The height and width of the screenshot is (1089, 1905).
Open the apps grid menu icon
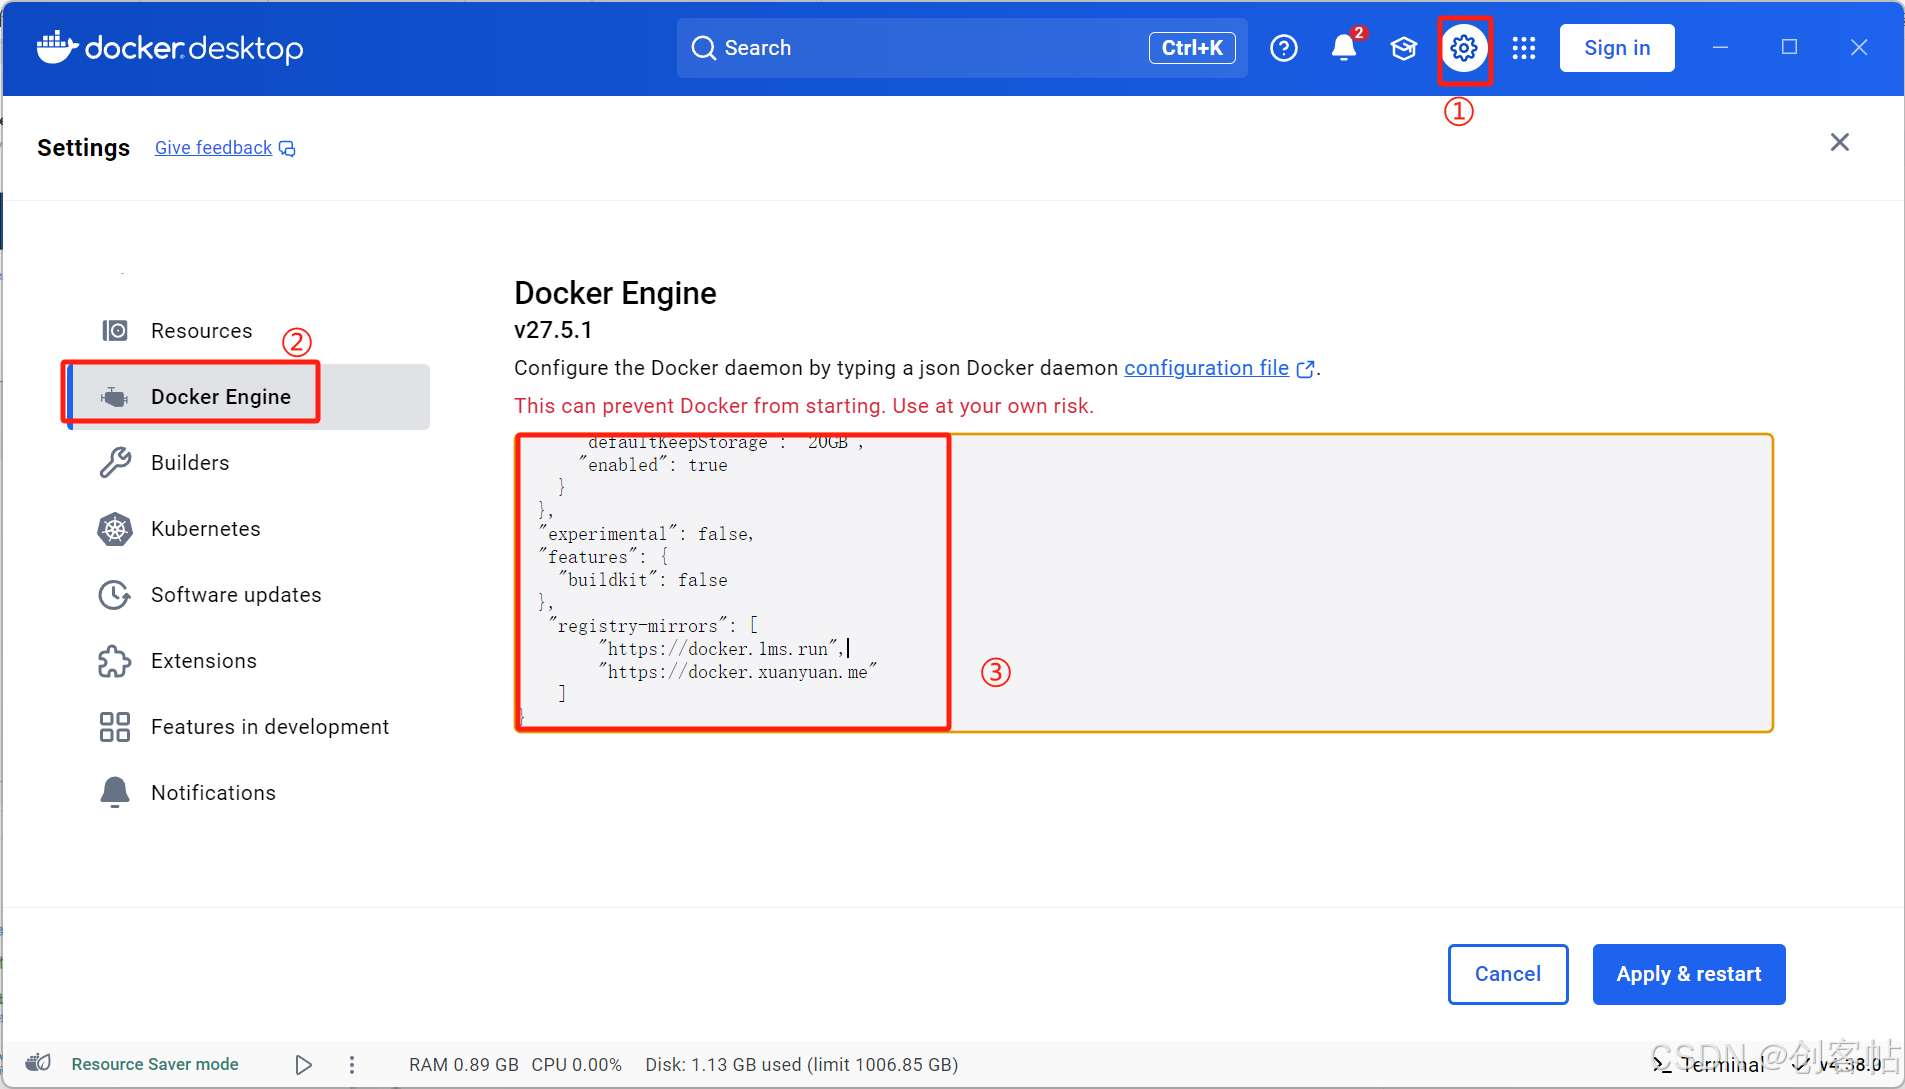pos(1524,48)
